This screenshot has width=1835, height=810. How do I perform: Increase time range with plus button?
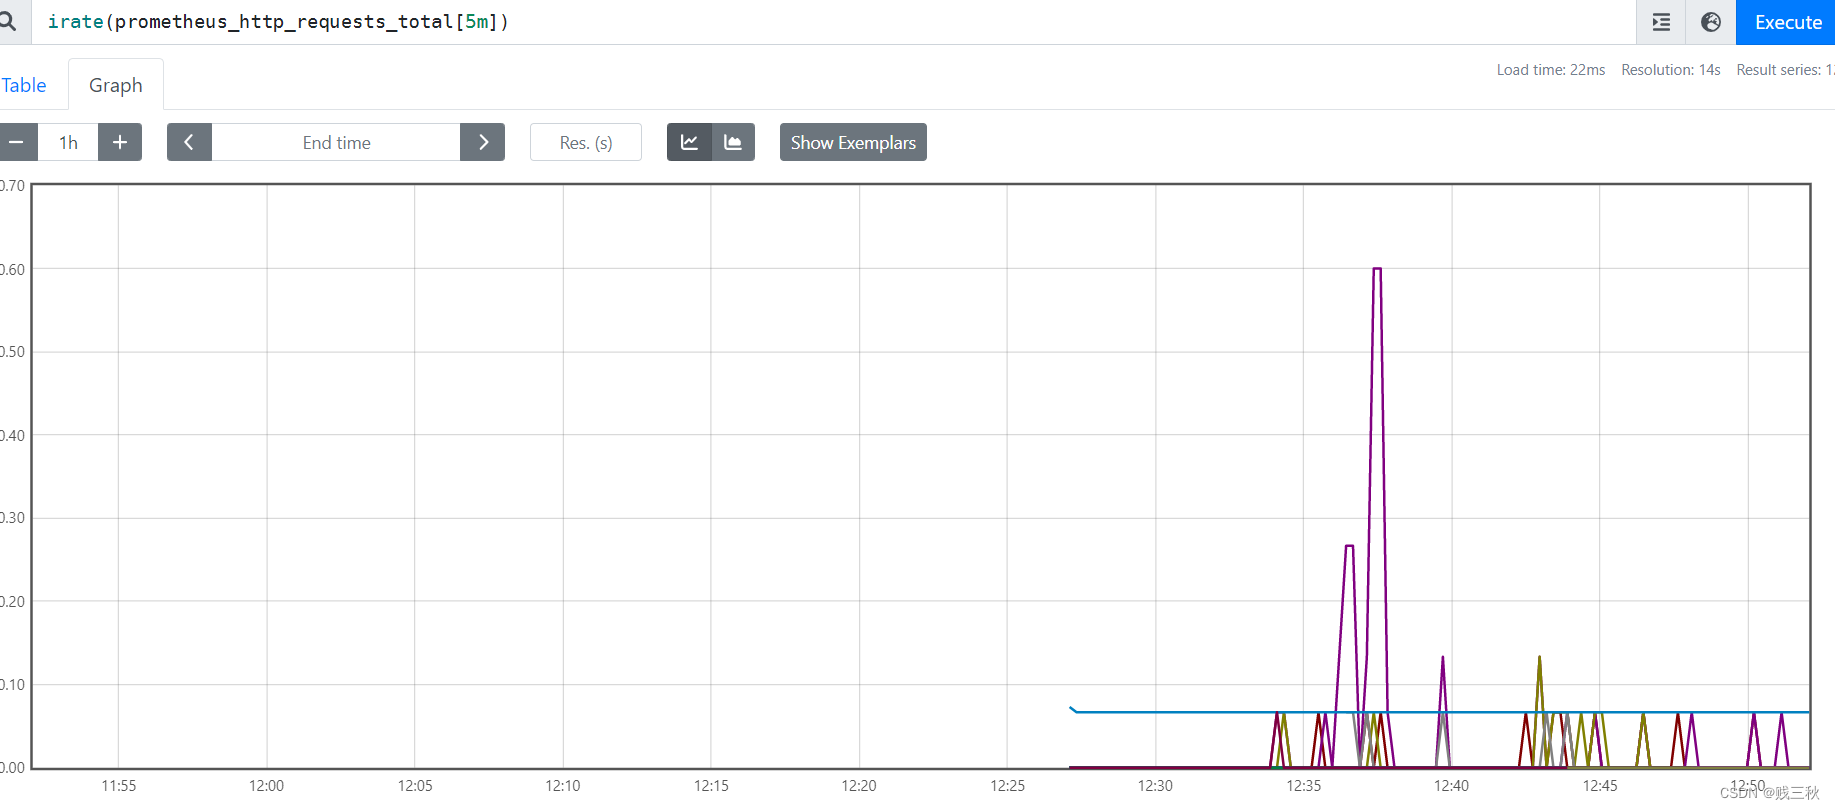(x=120, y=142)
